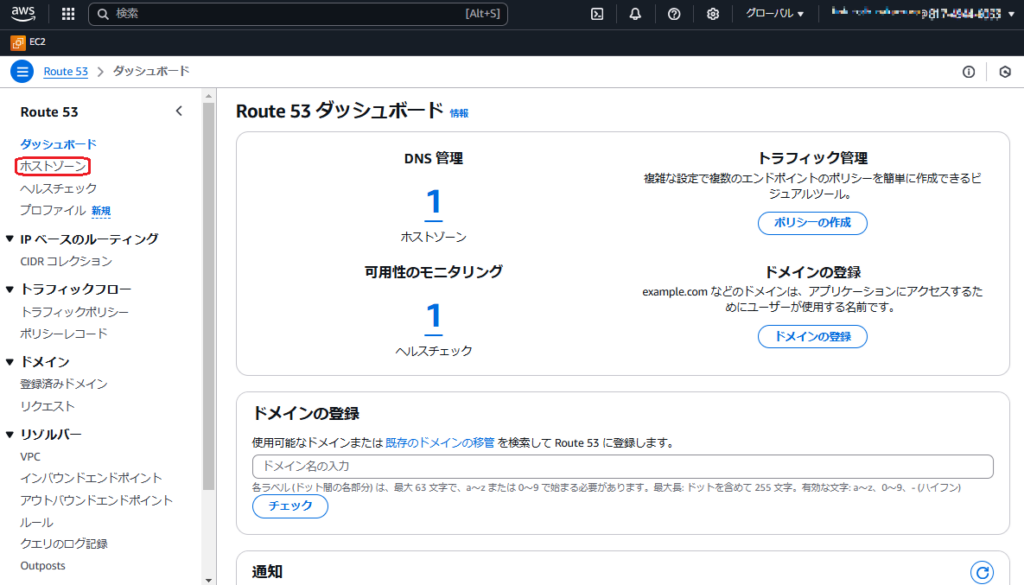Image resolution: width=1024 pixels, height=585 pixels.
Task: Click the 新規 badge next to プロファイル
Action: 101,211
